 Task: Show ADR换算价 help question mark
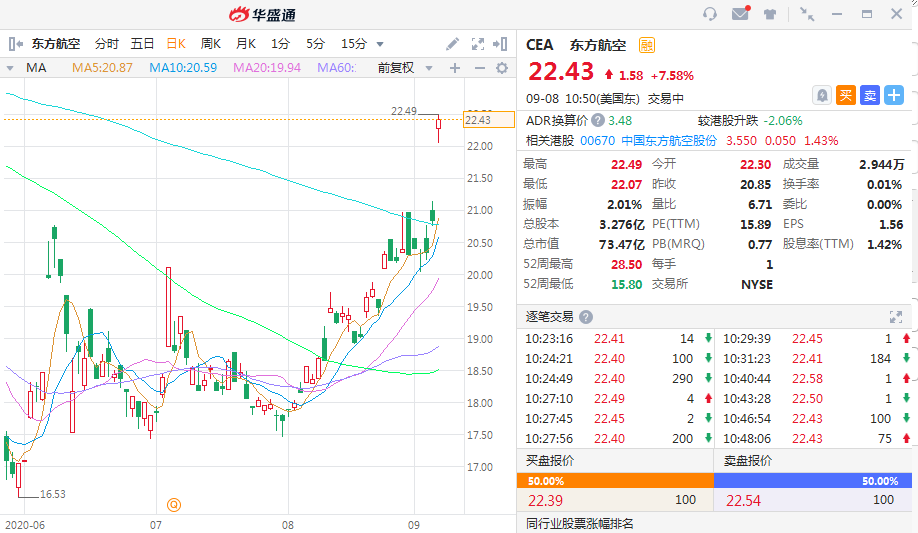[x=597, y=121]
